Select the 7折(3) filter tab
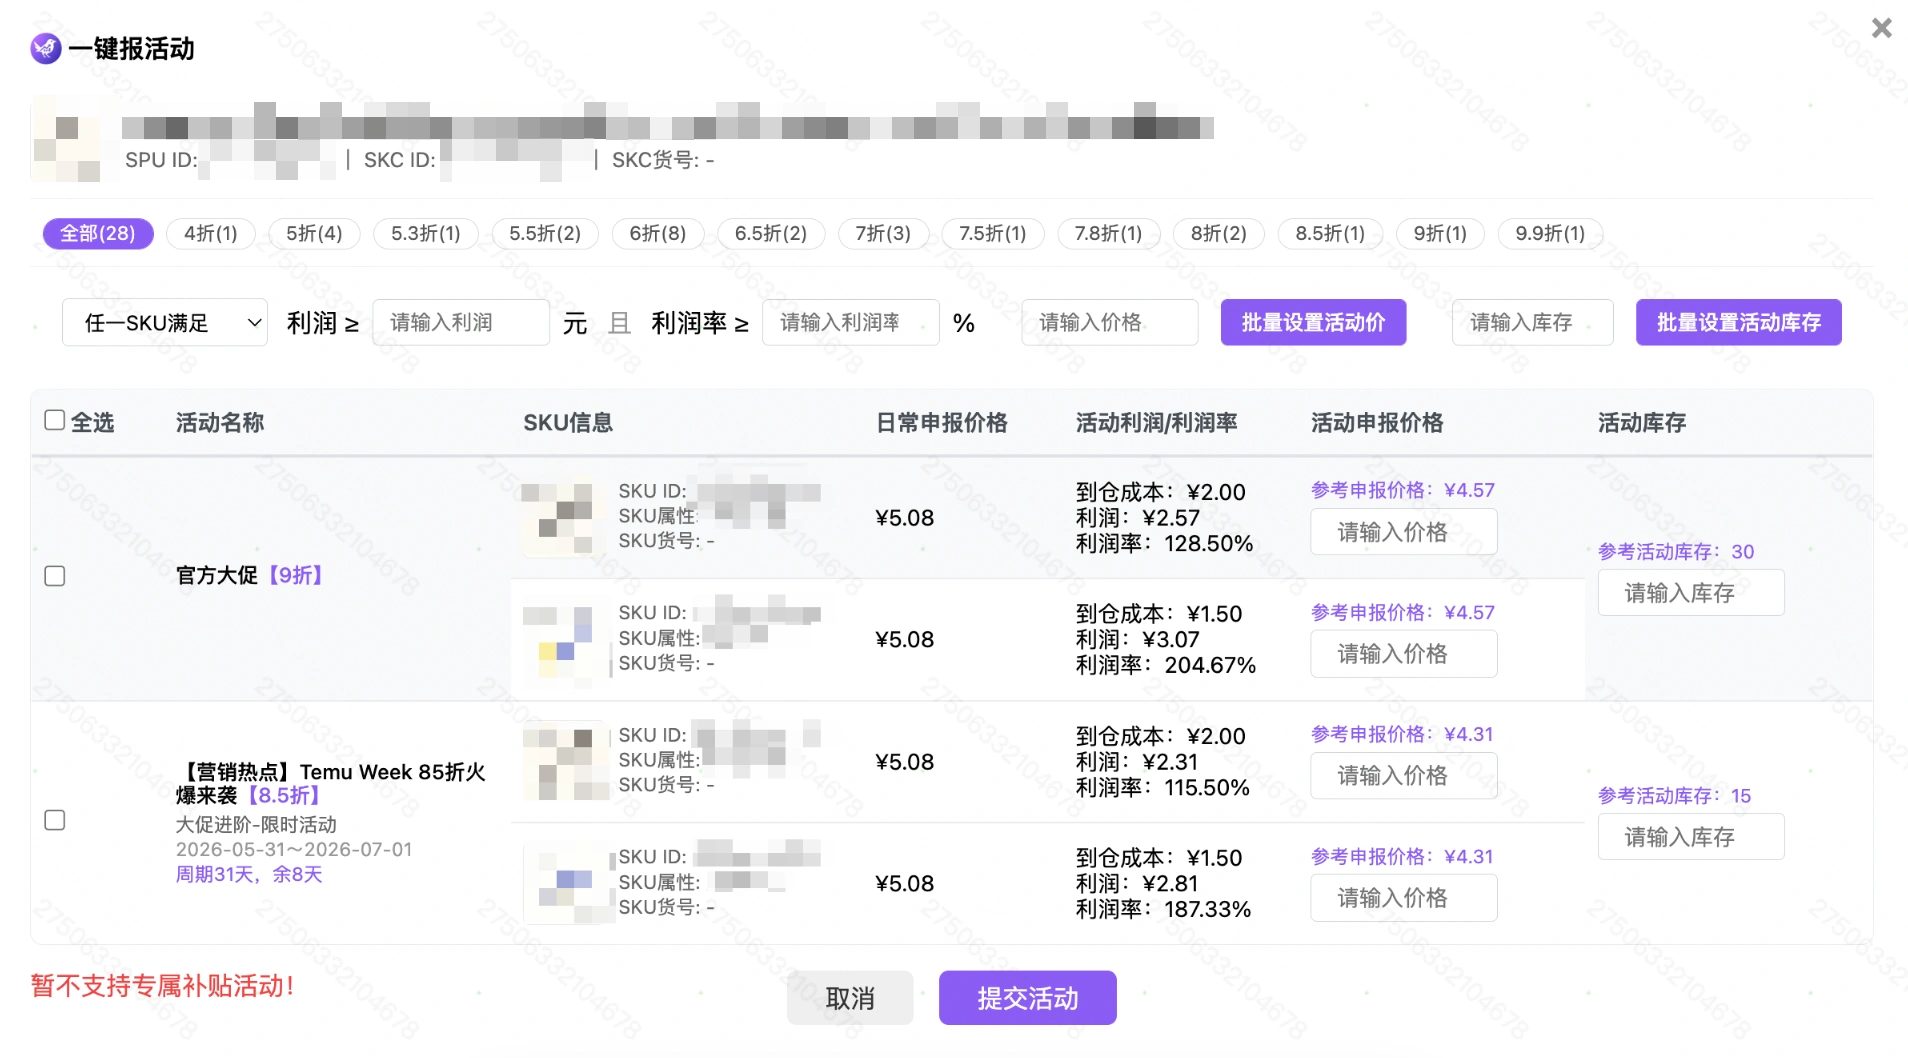Viewport: 1908px width, 1058px height. (883, 233)
